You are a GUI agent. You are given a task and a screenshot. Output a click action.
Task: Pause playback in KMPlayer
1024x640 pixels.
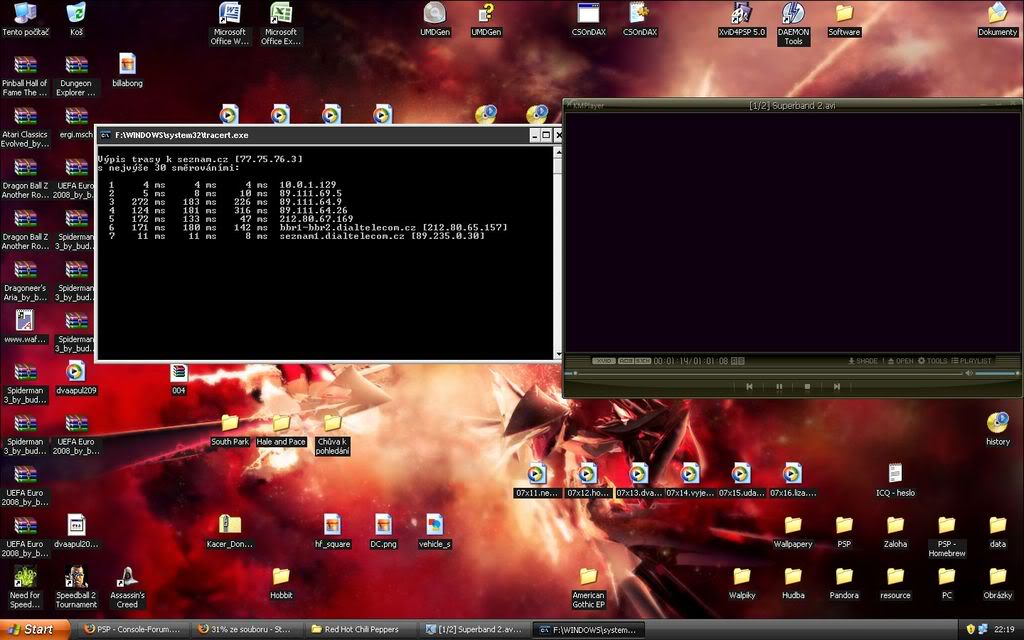[x=778, y=386]
